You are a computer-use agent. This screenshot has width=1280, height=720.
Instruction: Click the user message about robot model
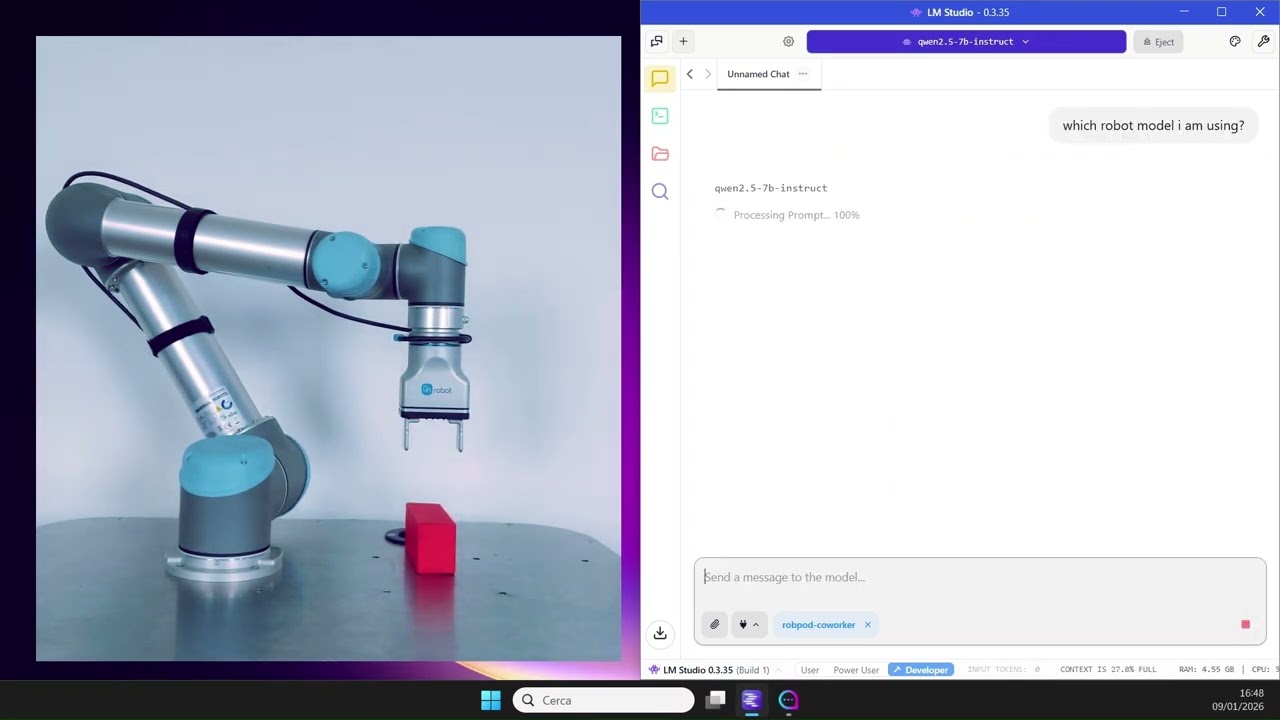pos(1153,126)
